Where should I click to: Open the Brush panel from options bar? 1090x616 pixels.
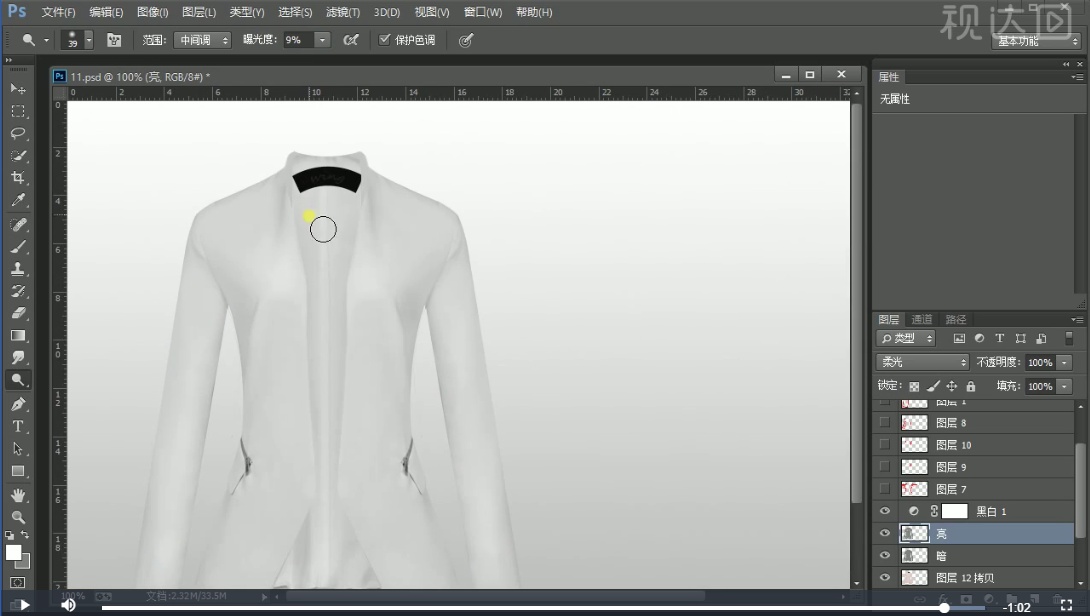[x=114, y=40]
